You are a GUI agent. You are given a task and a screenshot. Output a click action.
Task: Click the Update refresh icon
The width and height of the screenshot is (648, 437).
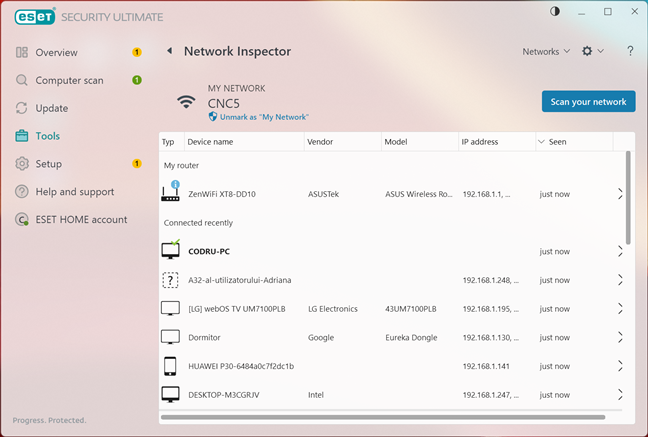(21, 108)
